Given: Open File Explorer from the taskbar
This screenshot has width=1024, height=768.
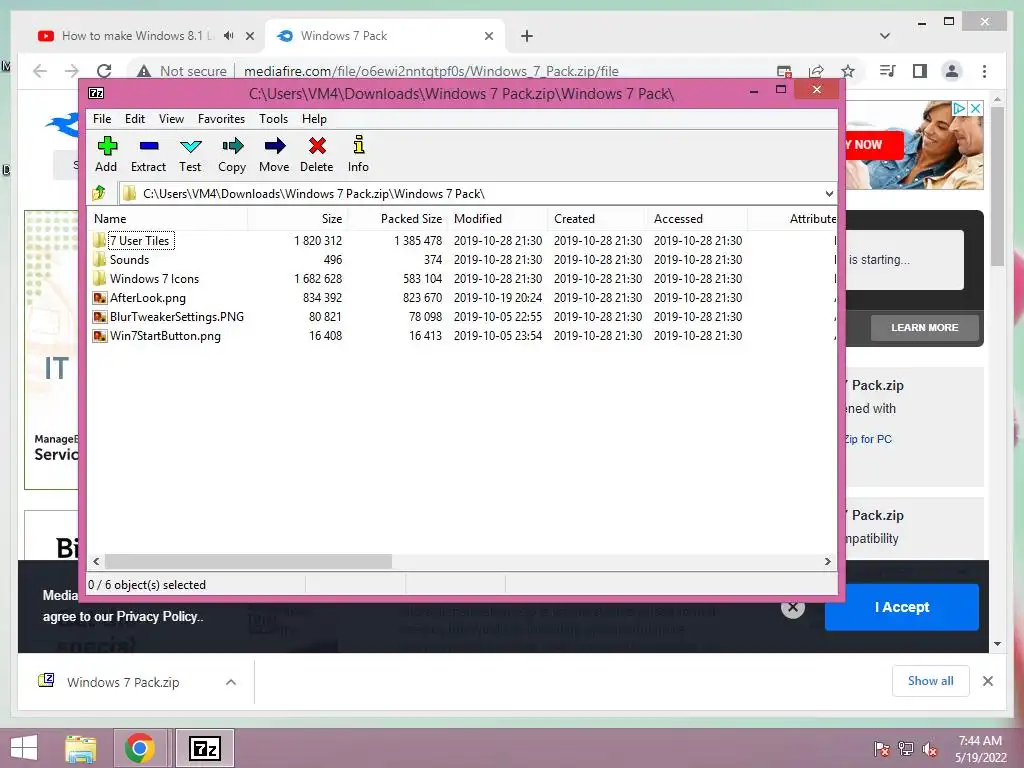Looking at the screenshot, I should click(81, 748).
